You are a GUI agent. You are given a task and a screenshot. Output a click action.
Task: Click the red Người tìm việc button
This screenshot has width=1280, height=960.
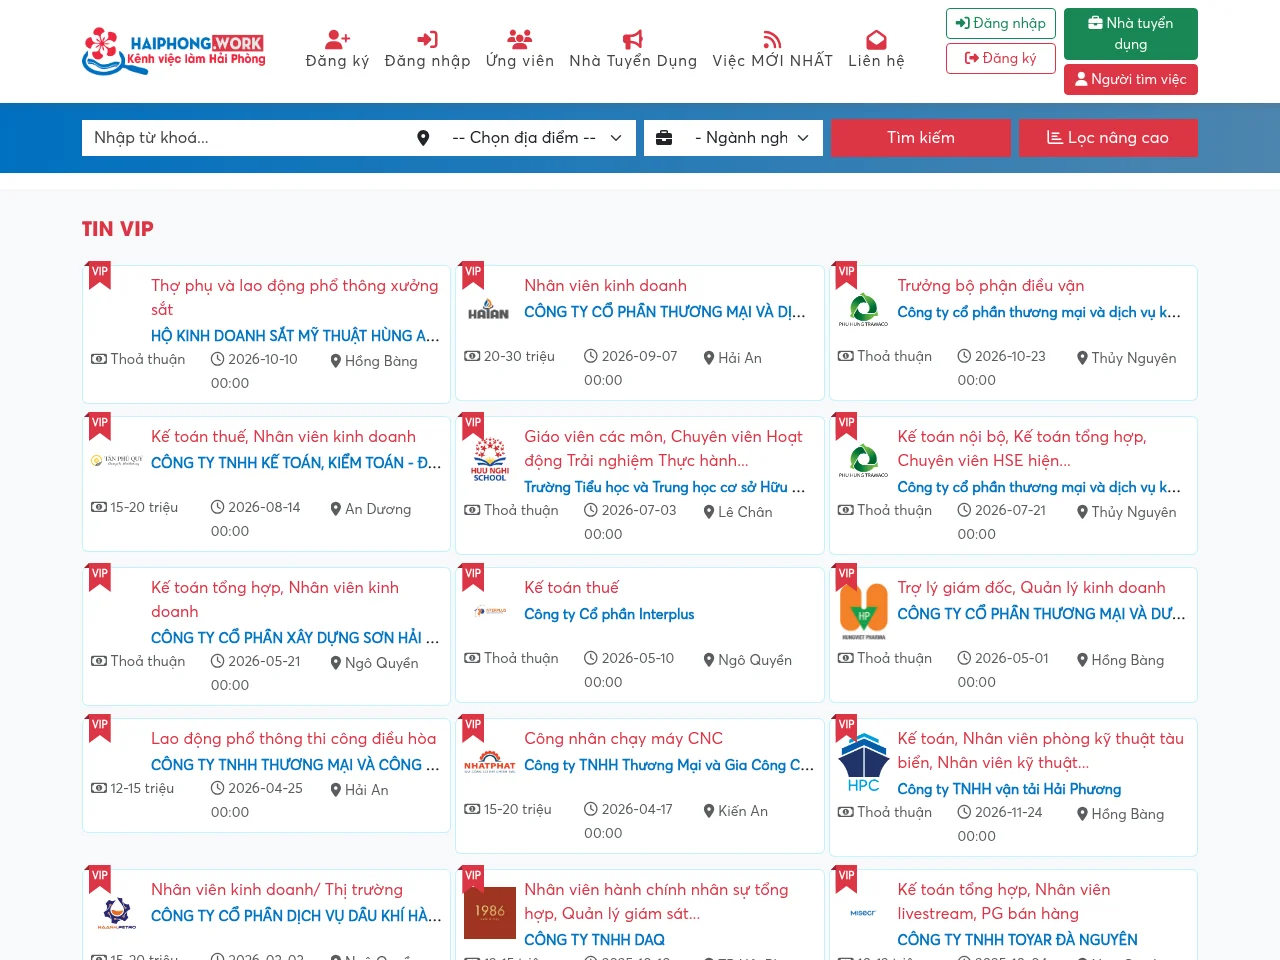(1131, 79)
